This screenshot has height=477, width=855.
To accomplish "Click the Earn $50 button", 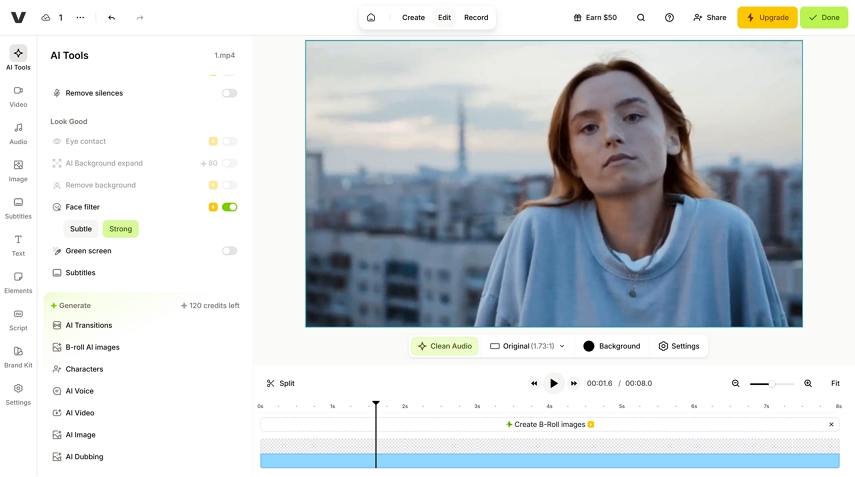I will point(595,17).
